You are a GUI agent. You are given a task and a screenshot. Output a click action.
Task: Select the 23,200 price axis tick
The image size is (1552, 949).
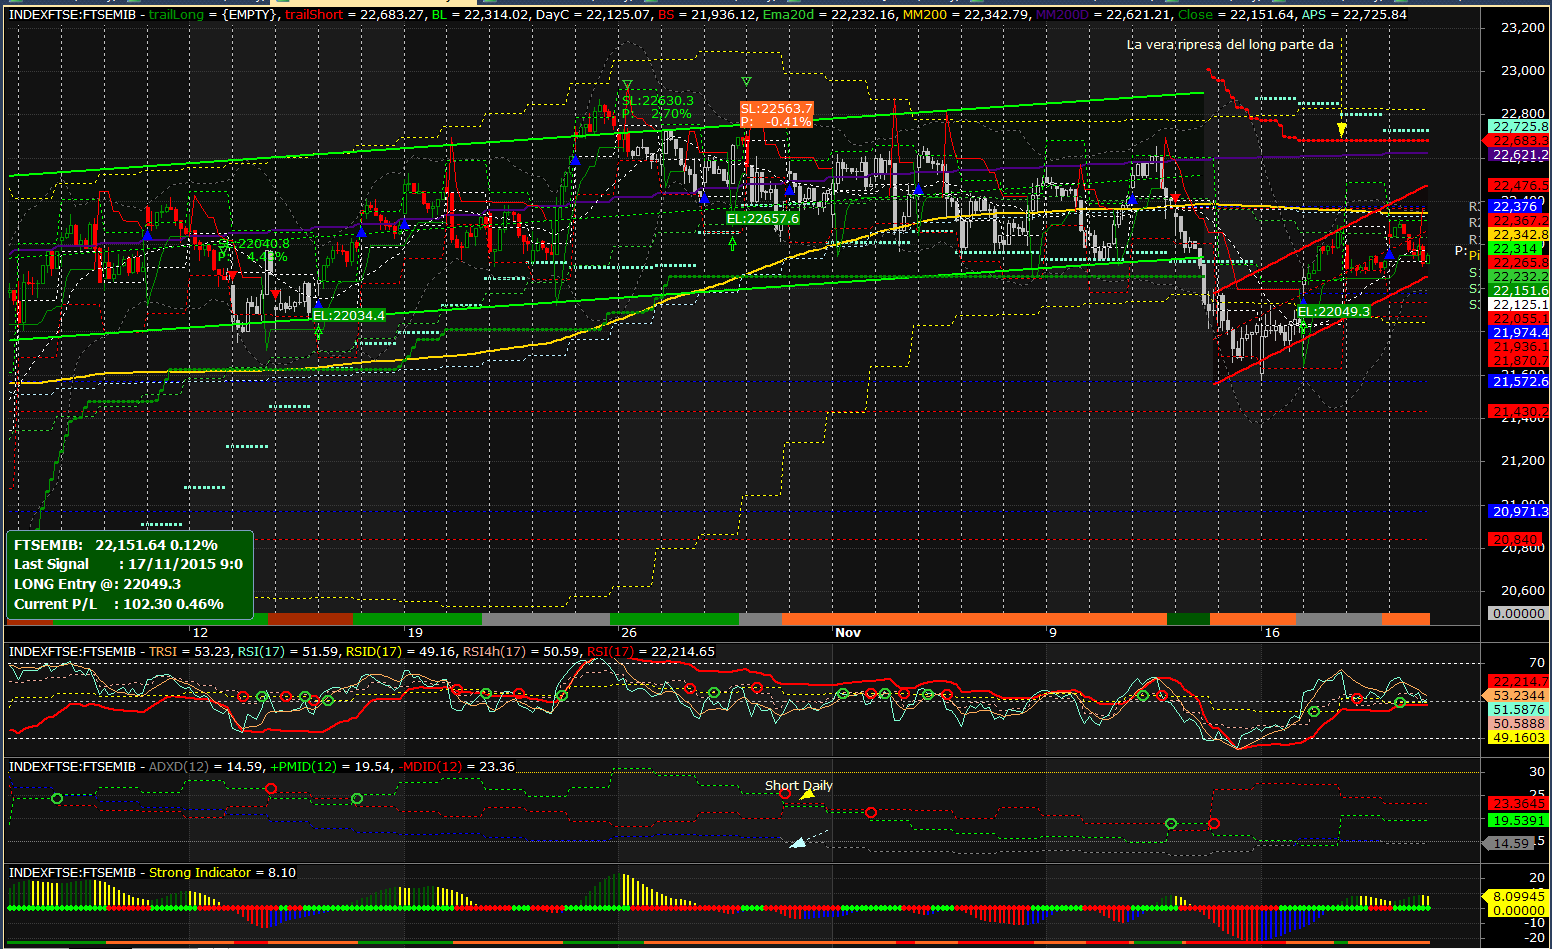coord(1522,27)
